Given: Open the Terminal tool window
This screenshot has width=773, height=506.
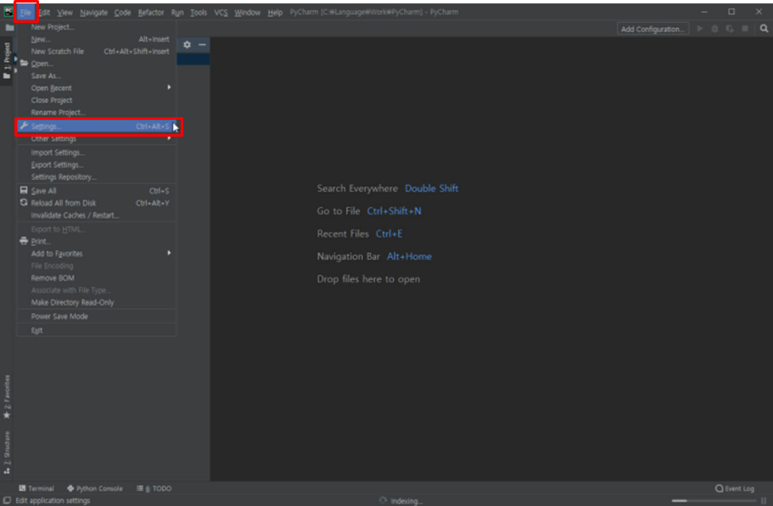Looking at the screenshot, I should 36,488.
